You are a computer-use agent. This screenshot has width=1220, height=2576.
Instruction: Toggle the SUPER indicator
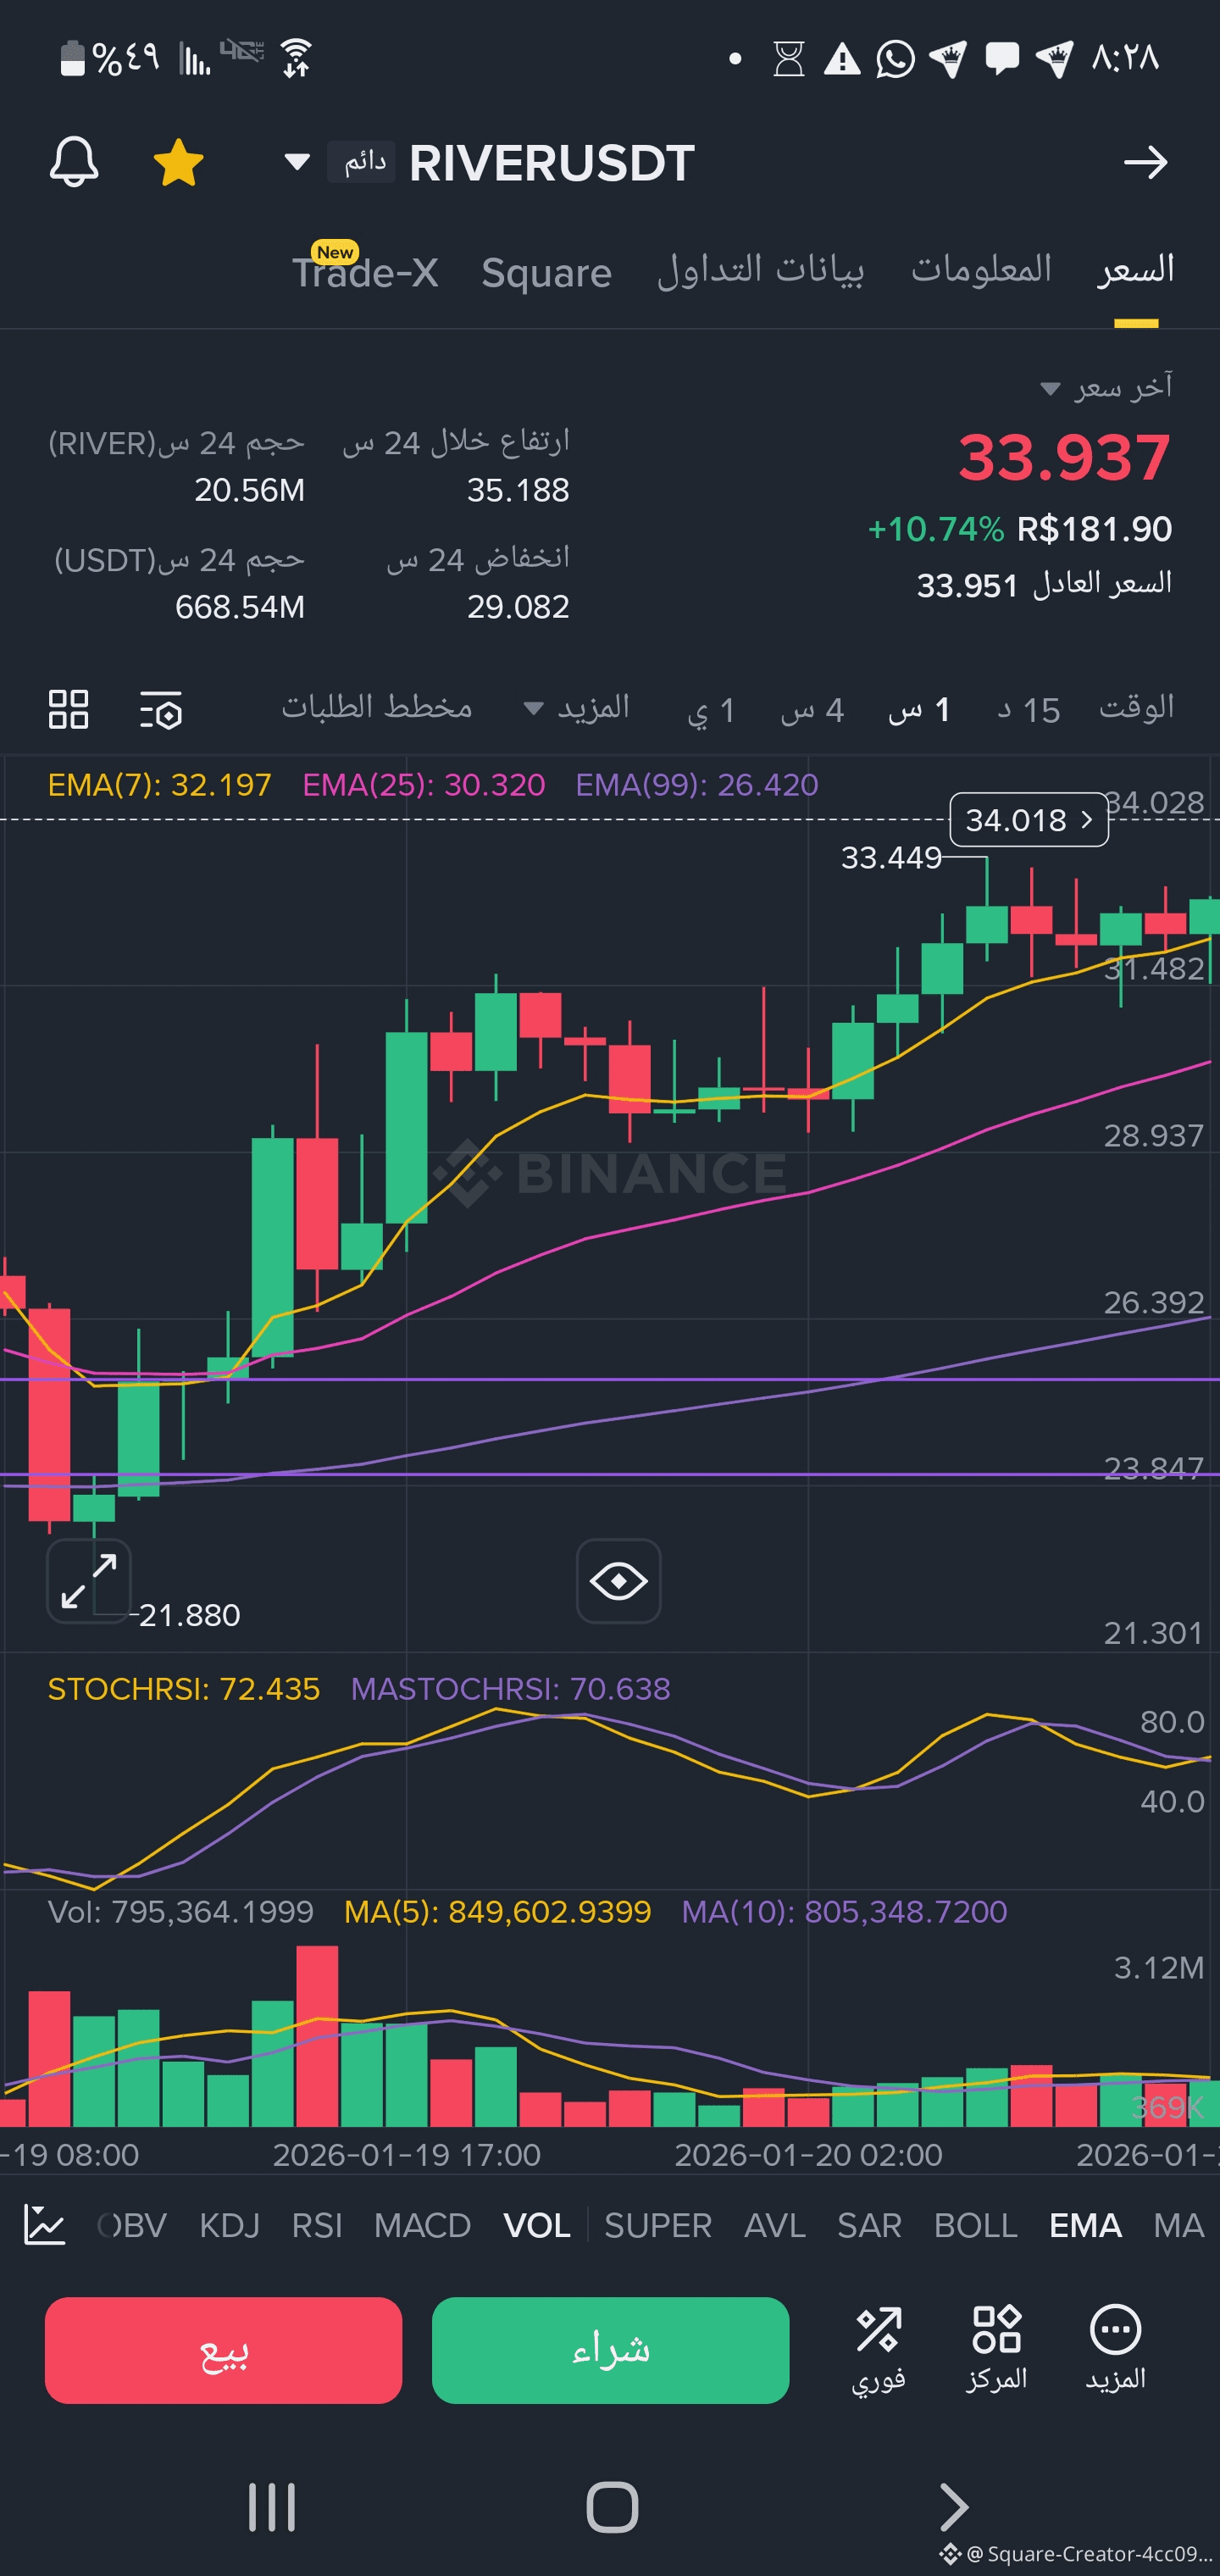pyautogui.click(x=658, y=2225)
